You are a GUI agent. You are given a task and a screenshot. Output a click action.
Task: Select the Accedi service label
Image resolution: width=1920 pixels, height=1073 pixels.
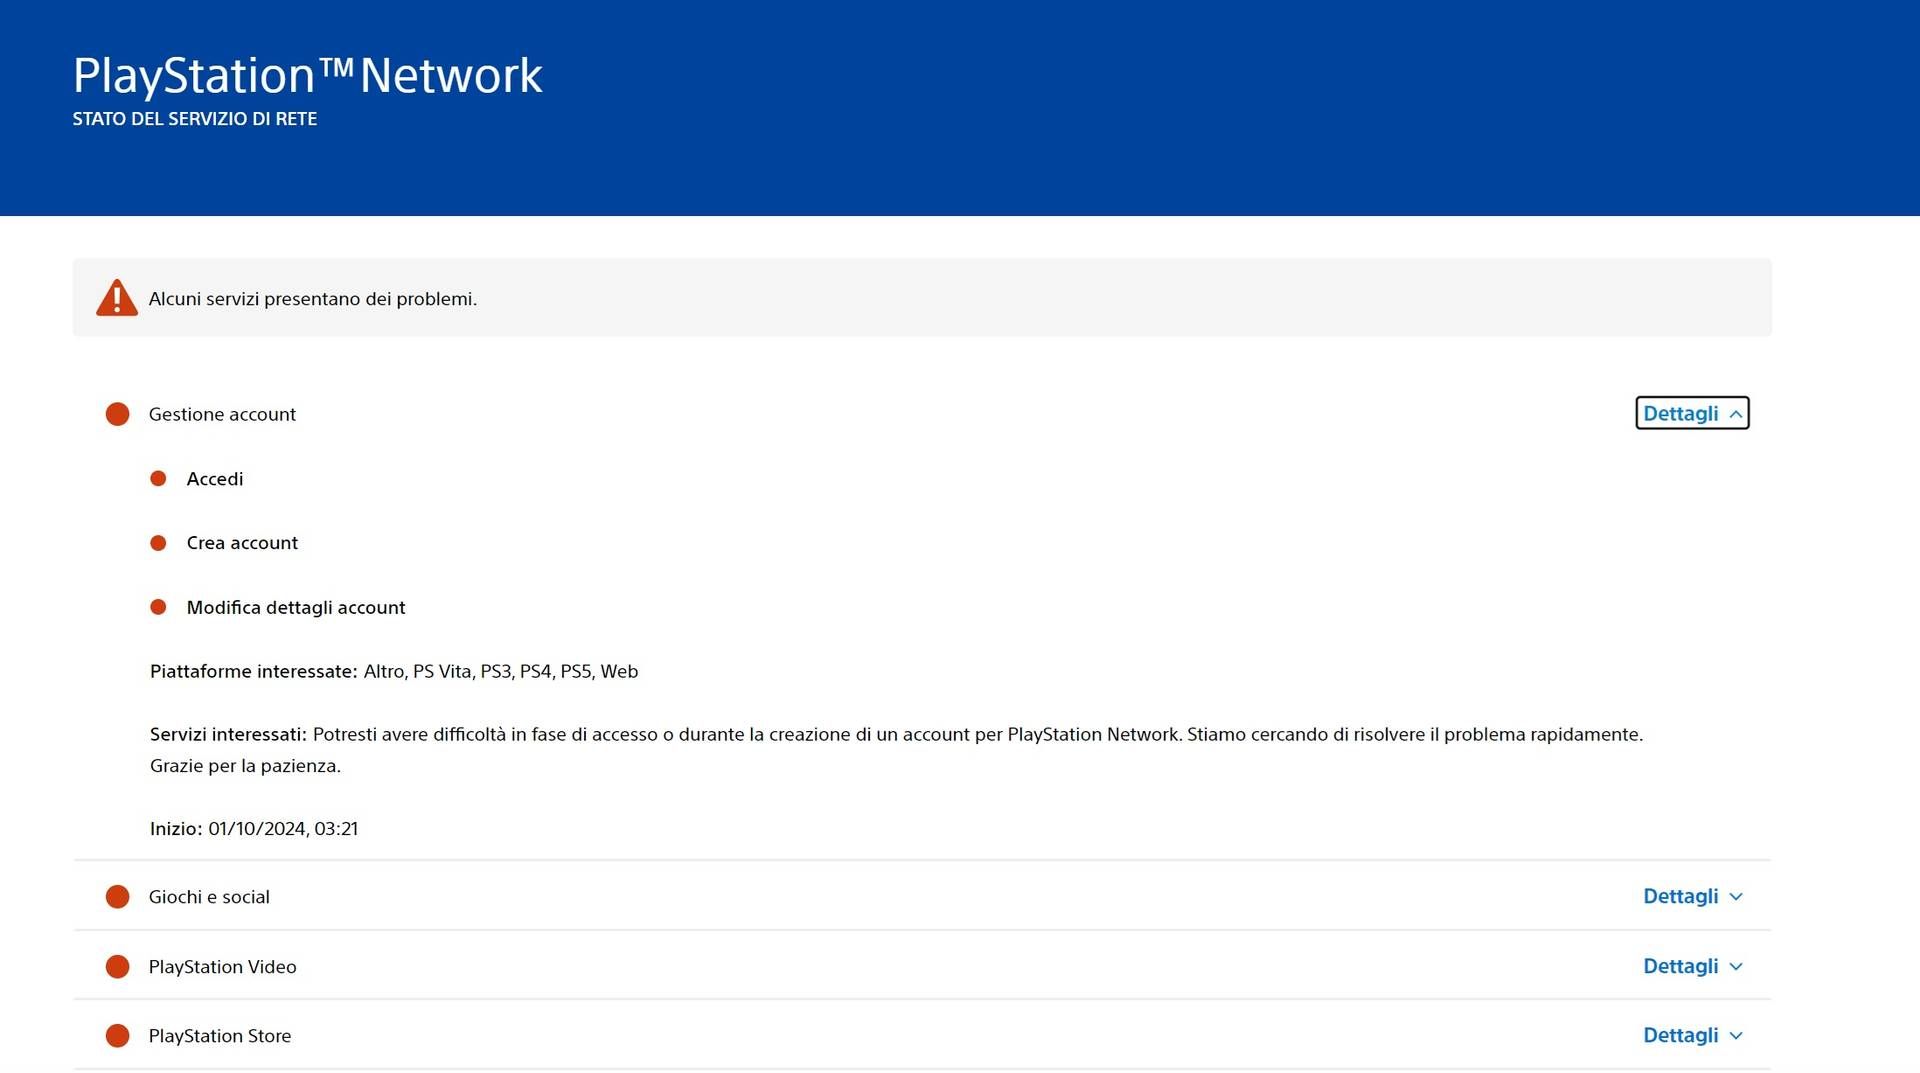click(215, 479)
